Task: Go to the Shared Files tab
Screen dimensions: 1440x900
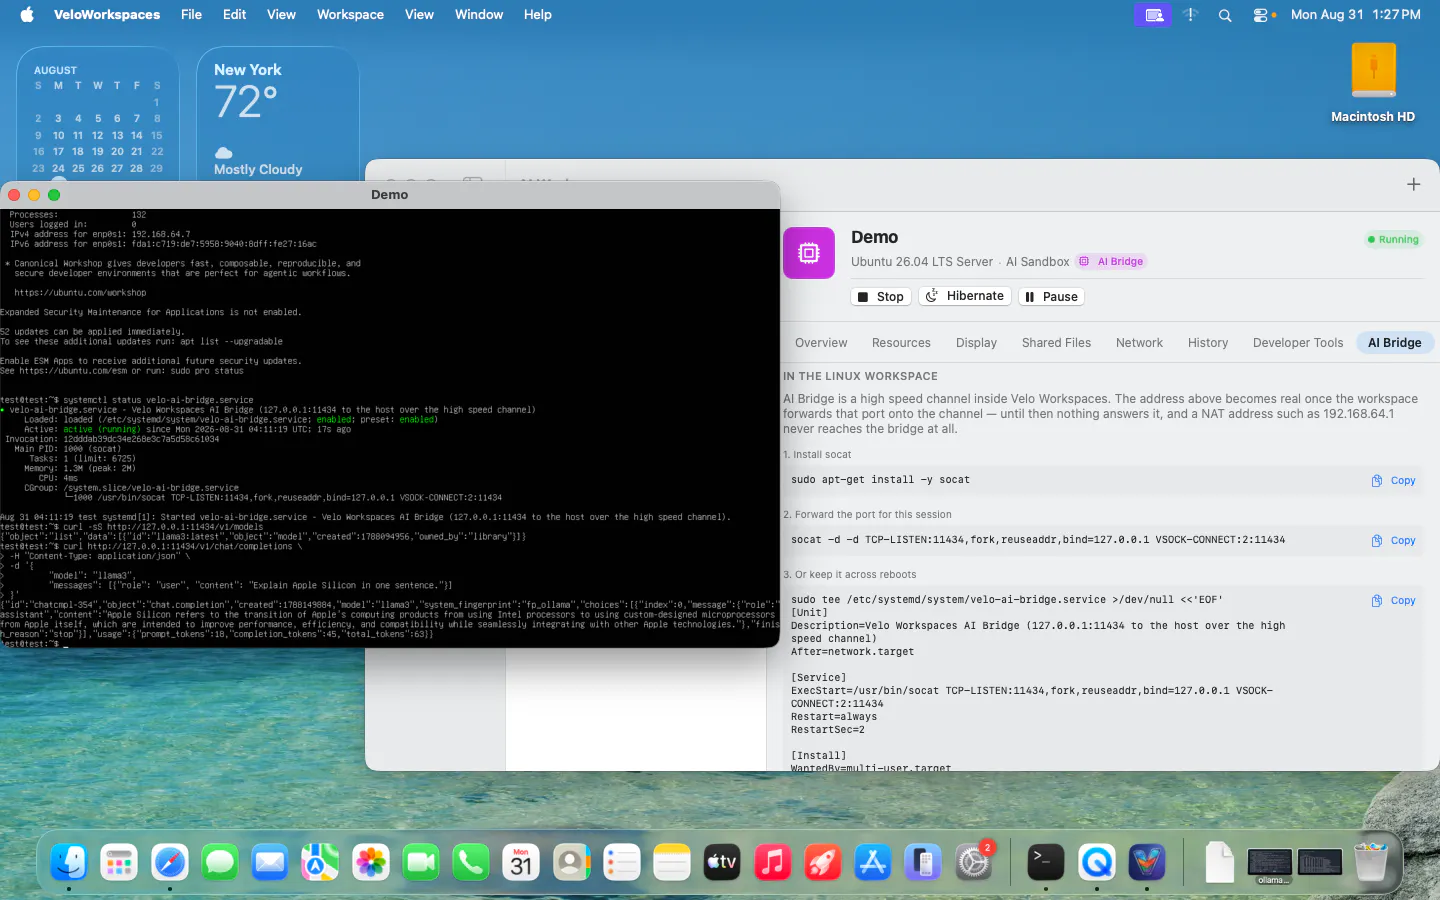Action: pyautogui.click(x=1056, y=343)
